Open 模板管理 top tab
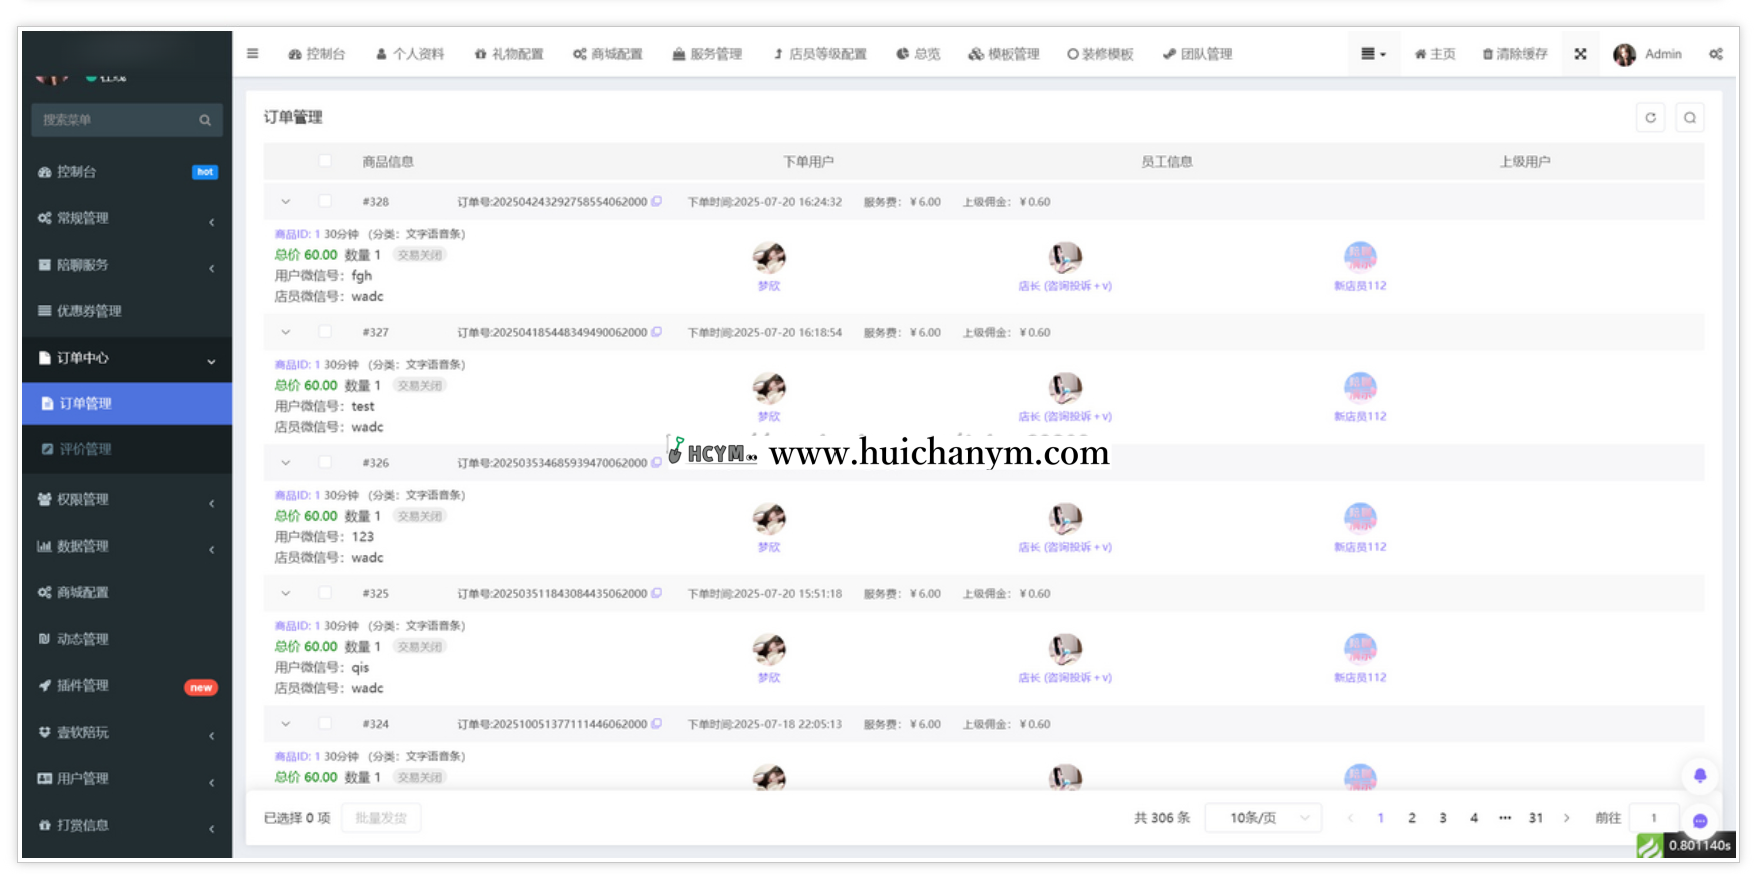The image size is (1761, 874). (x=1004, y=54)
